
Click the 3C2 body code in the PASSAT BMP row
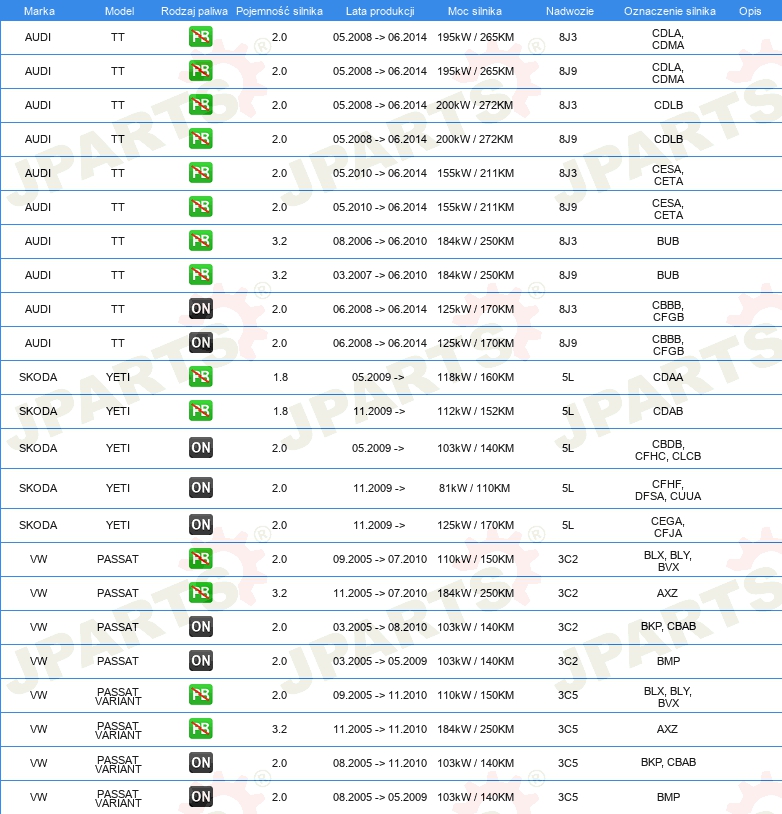point(568,661)
